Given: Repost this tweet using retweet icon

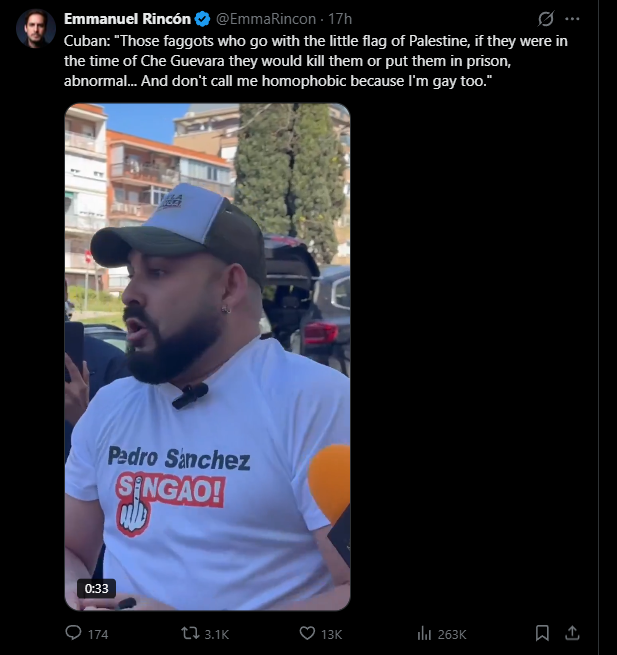Looking at the screenshot, I should [x=190, y=633].
